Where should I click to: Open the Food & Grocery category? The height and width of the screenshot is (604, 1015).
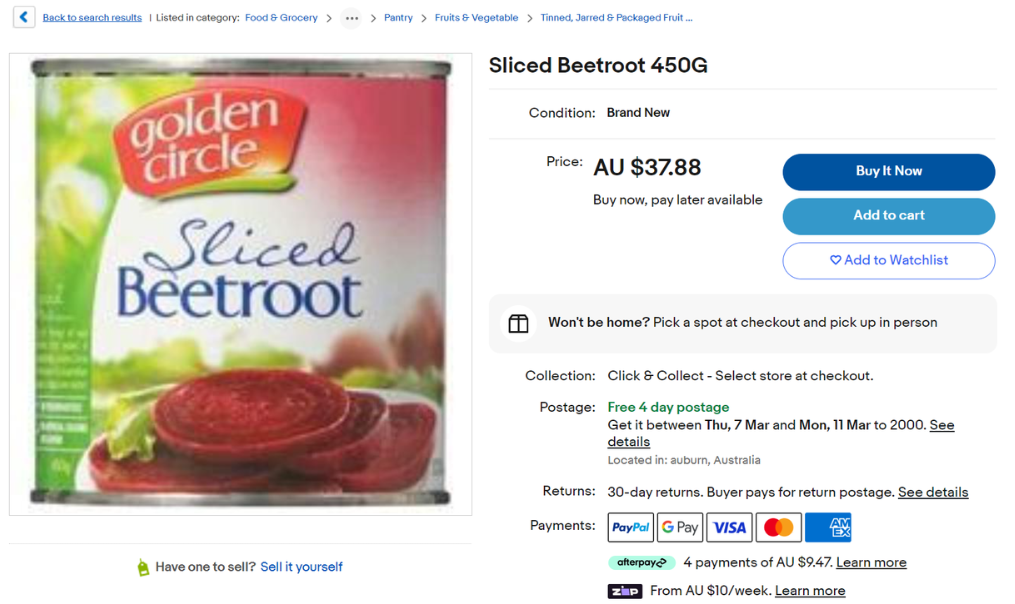click(281, 18)
